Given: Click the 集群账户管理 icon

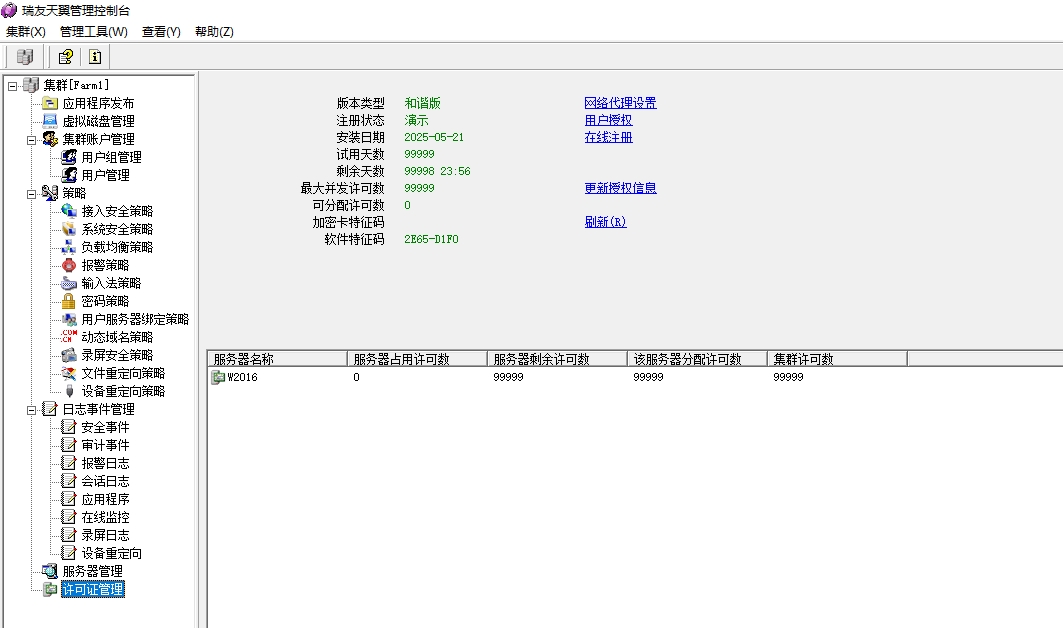Looking at the screenshot, I should pos(49,139).
